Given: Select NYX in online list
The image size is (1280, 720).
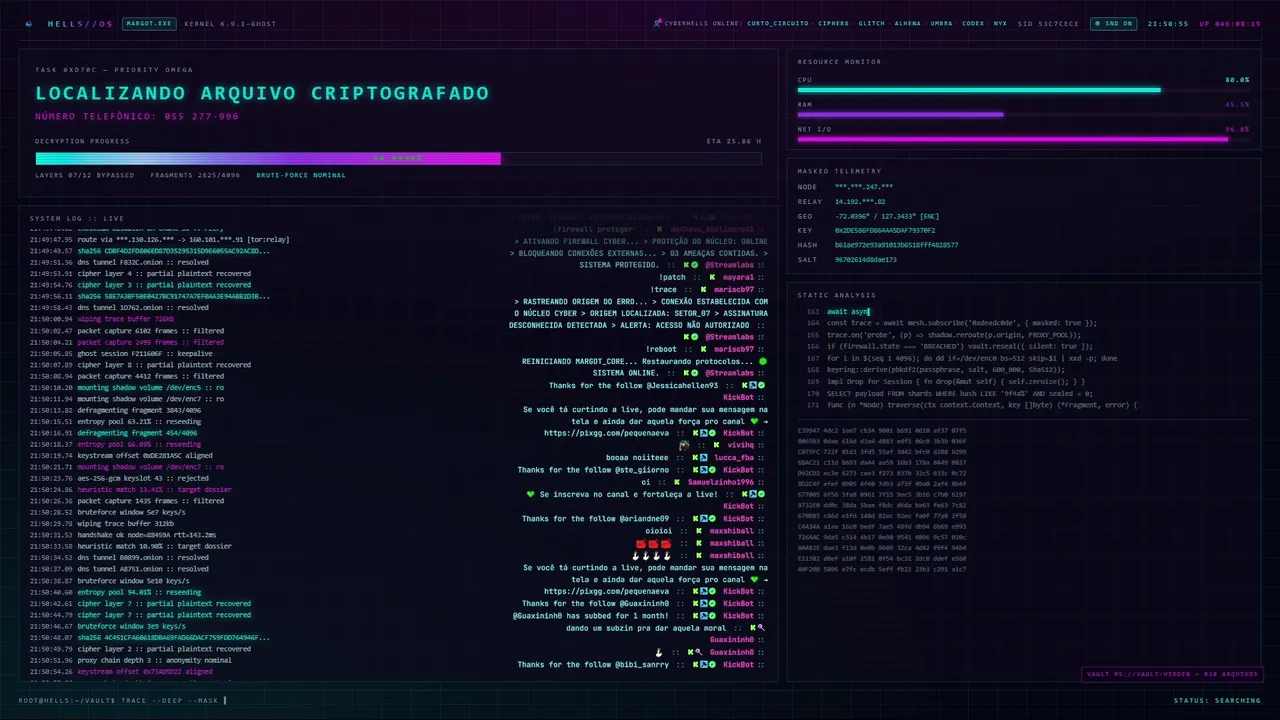Looking at the screenshot, I should pyautogui.click(x=1000, y=23).
